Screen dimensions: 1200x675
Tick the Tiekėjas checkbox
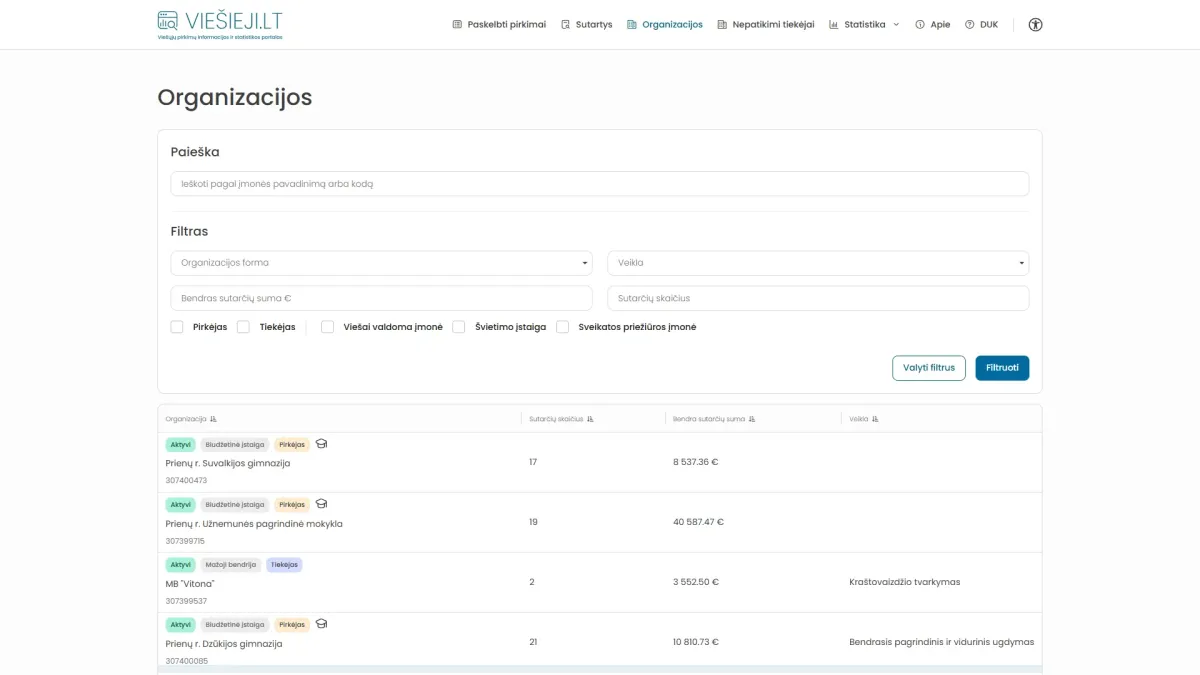[243, 327]
